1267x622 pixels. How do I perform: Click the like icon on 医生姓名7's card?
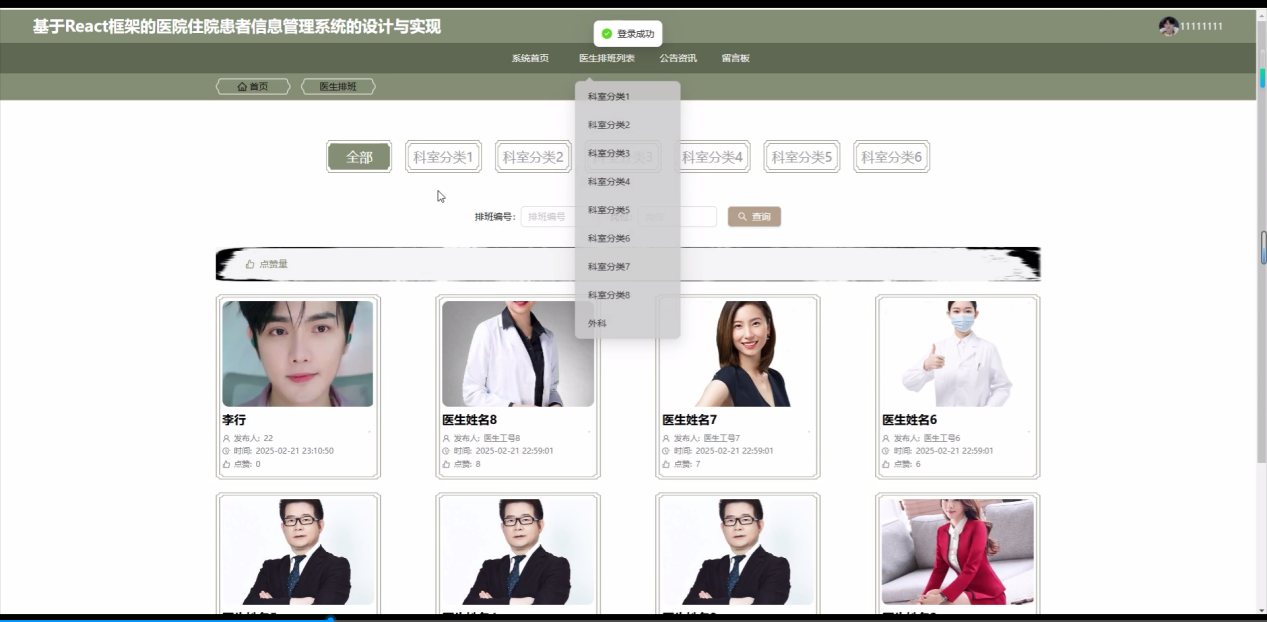tap(666, 464)
